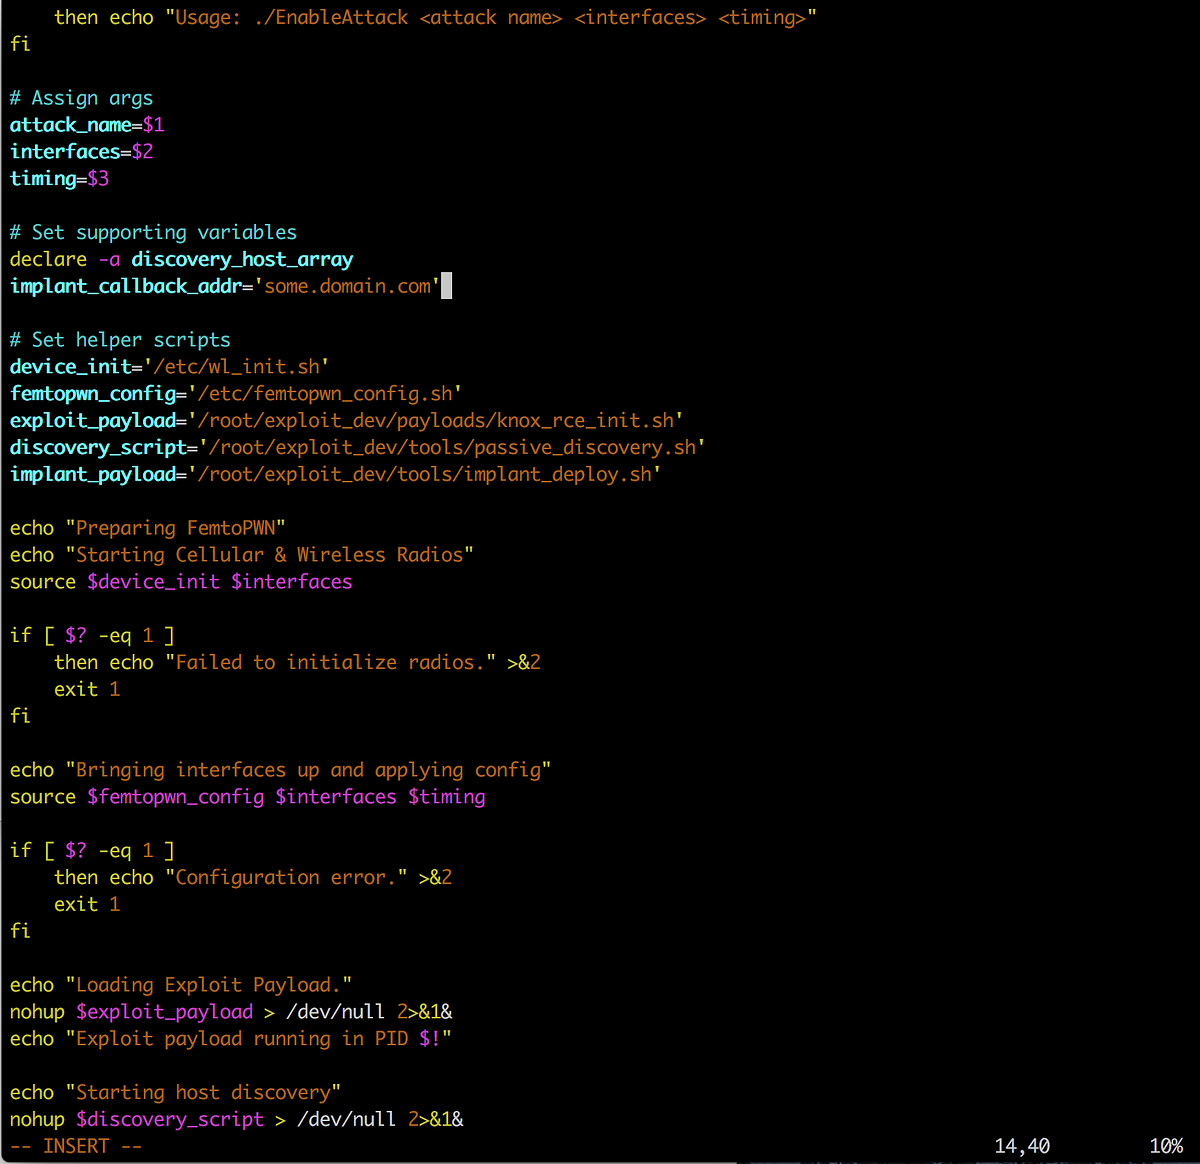Click the "Failed to initialize radios." message
The height and width of the screenshot is (1164, 1200).
[x=330, y=663]
